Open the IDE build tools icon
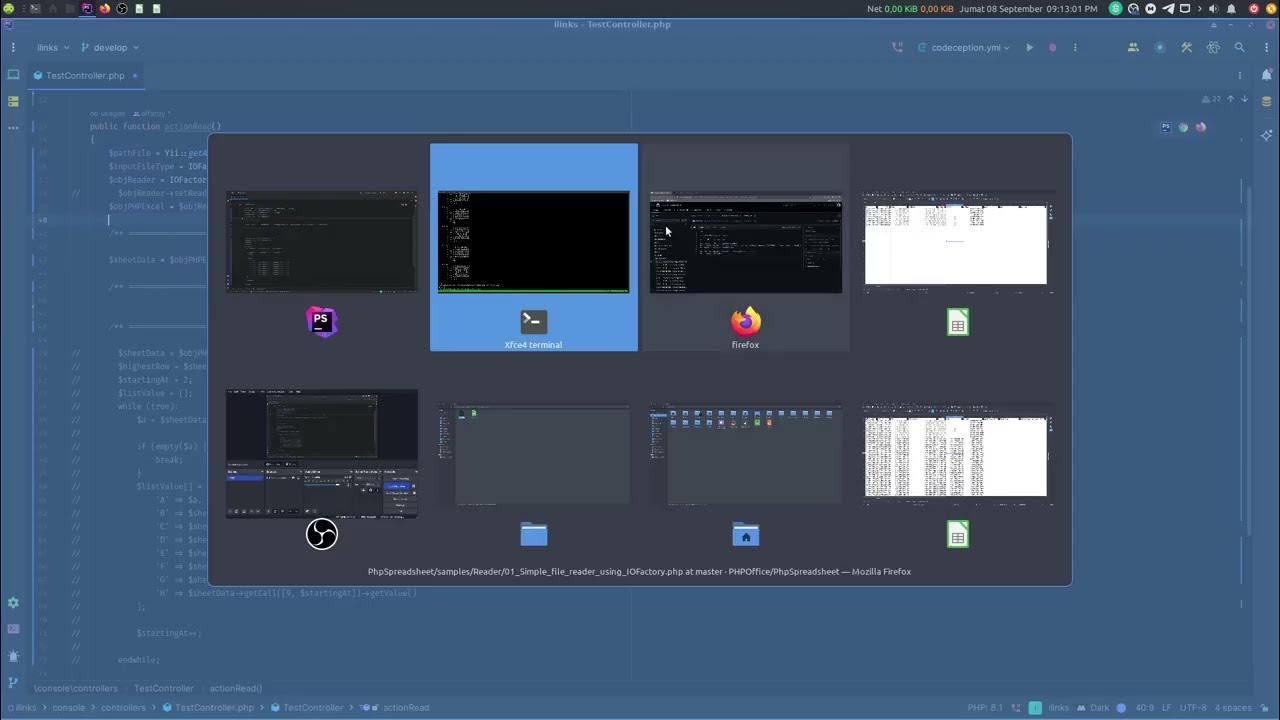The width and height of the screenshot is (1280, 720). pyautogui.click(x=1187, y=47)
